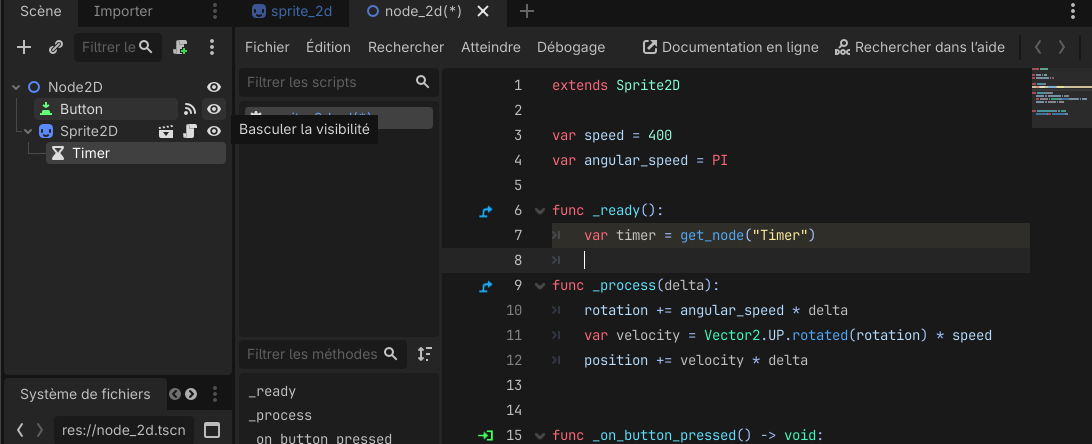Go forward in the filesystem path history
This screenshot has width=1092, height=444.
[x=40, y=430]
